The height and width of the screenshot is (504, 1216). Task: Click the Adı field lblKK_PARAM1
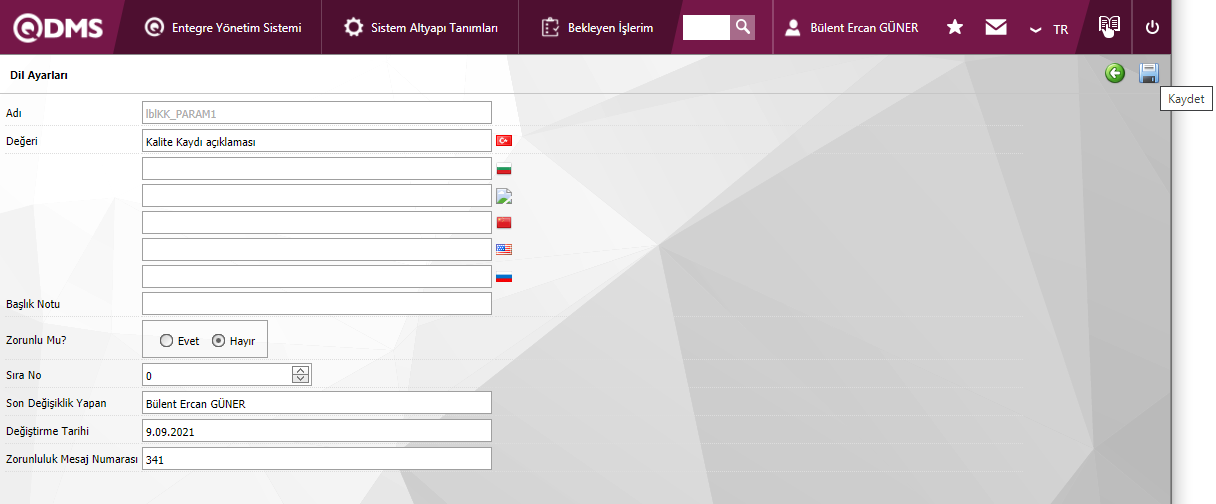[x=317, y=113]
